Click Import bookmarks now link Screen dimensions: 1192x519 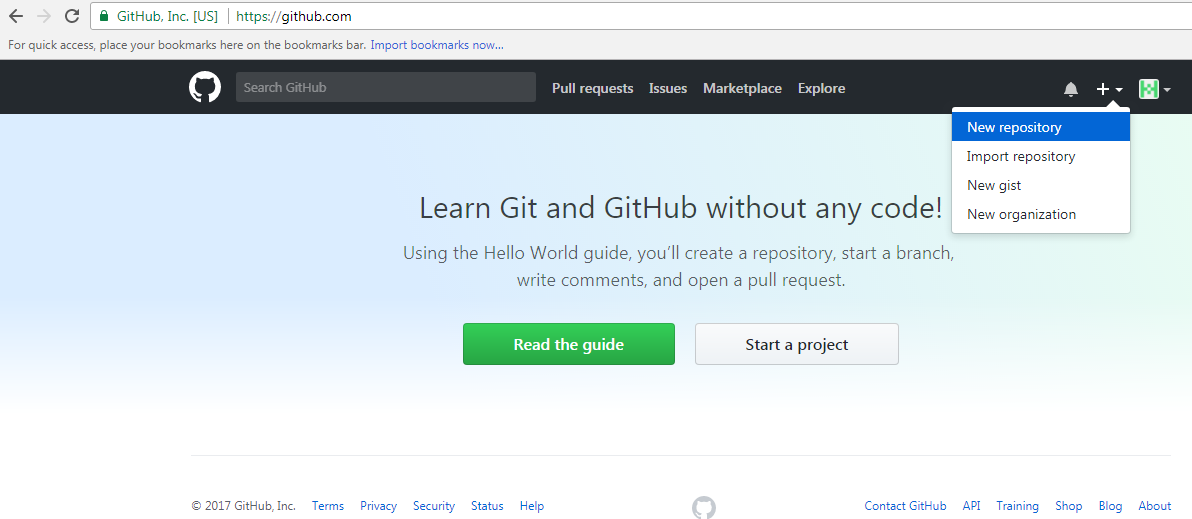pyautogui.click(x=437, y=45)
